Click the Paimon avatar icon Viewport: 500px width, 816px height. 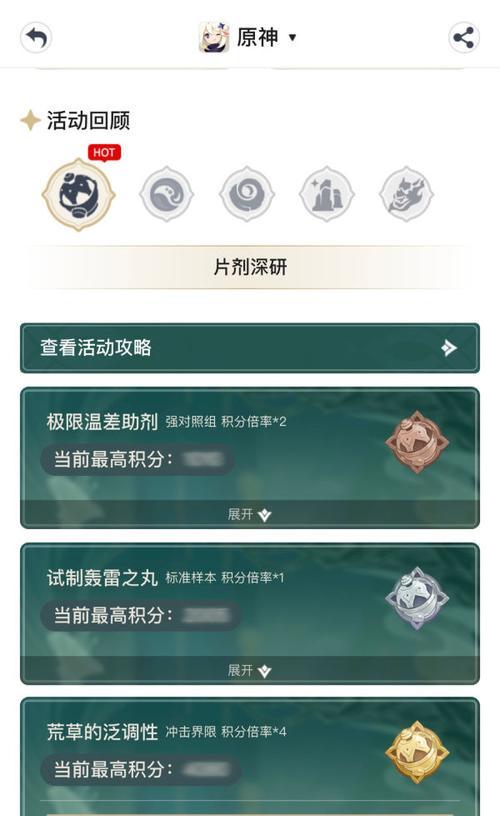(214, 37)
